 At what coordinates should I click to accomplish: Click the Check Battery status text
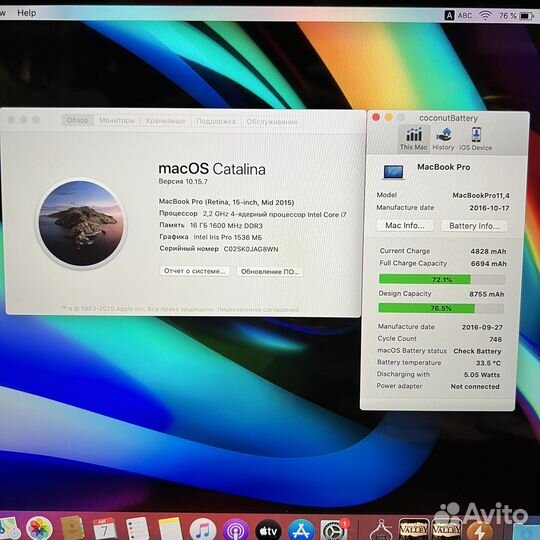pyautogui.click(x=477, y=351)
